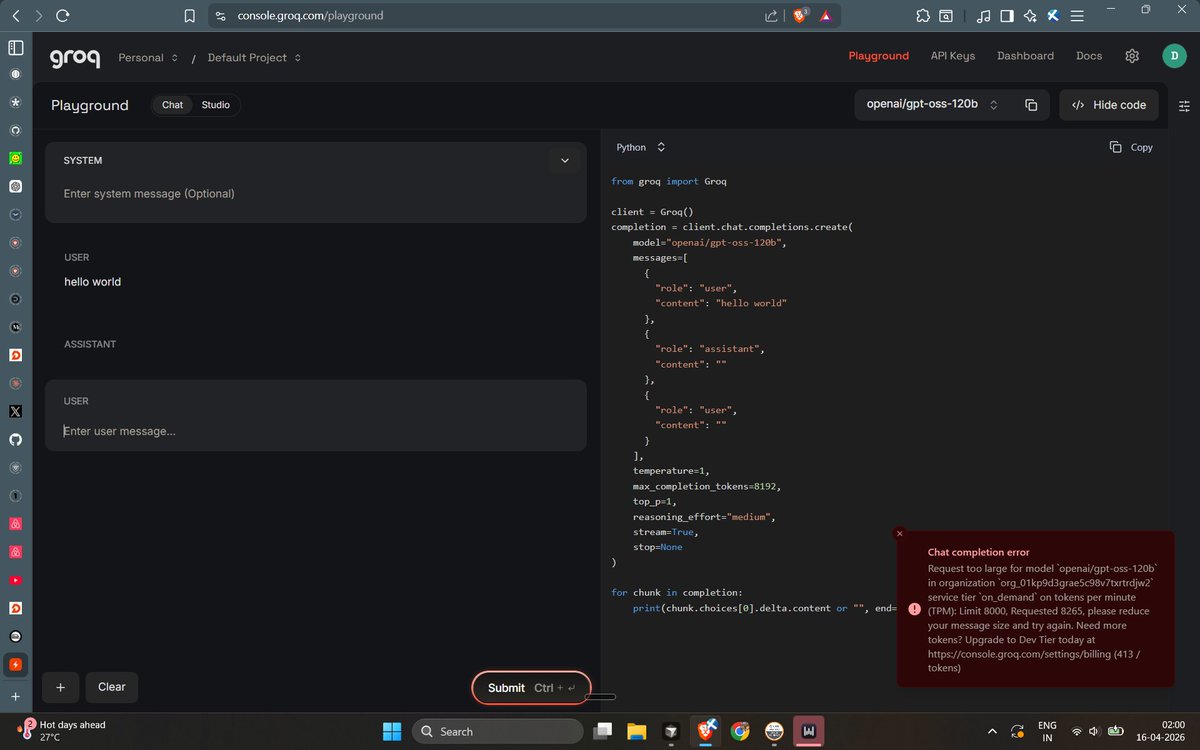The height and width of the screenshot is (750, 1200).
Task: Open Leo AI sparkle icon in toolbar
Action: coord(1030,16)
